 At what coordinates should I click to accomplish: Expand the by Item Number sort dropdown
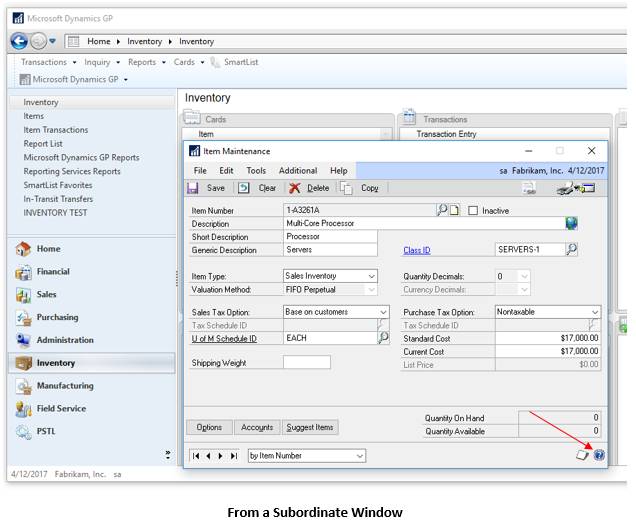click(359, 456)
